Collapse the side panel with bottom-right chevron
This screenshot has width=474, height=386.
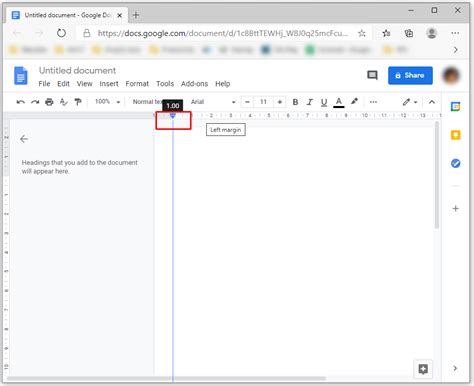[x=455, y=368]
